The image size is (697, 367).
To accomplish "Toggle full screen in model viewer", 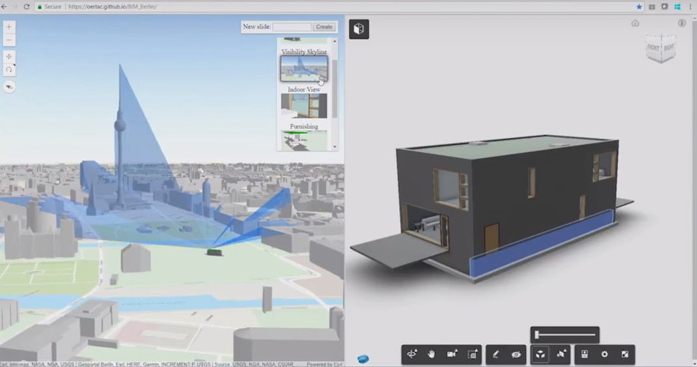I will (x=625, y=354).
